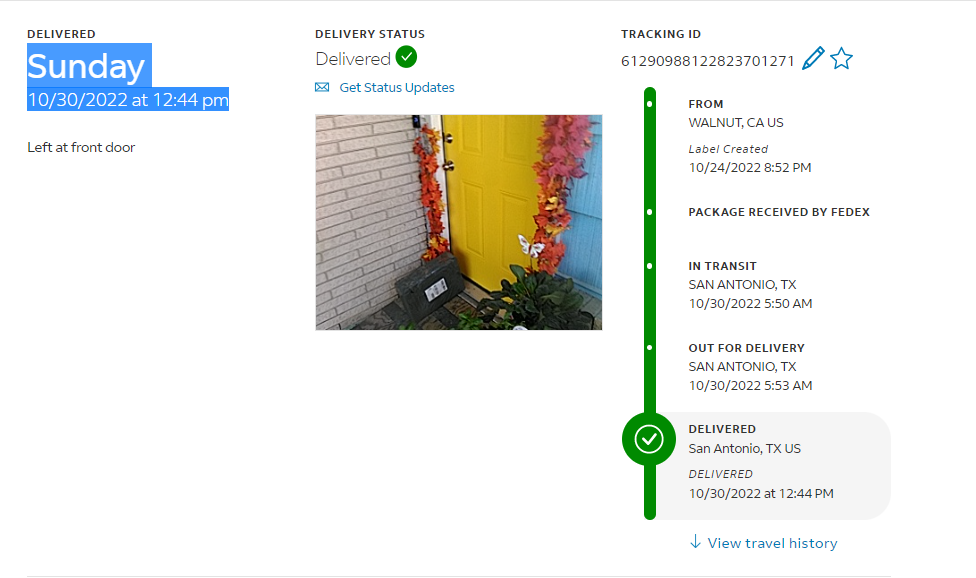Click the Delivered San Antonio status panel
This screenshot has height=578, width=976.
tap(771, 465)
